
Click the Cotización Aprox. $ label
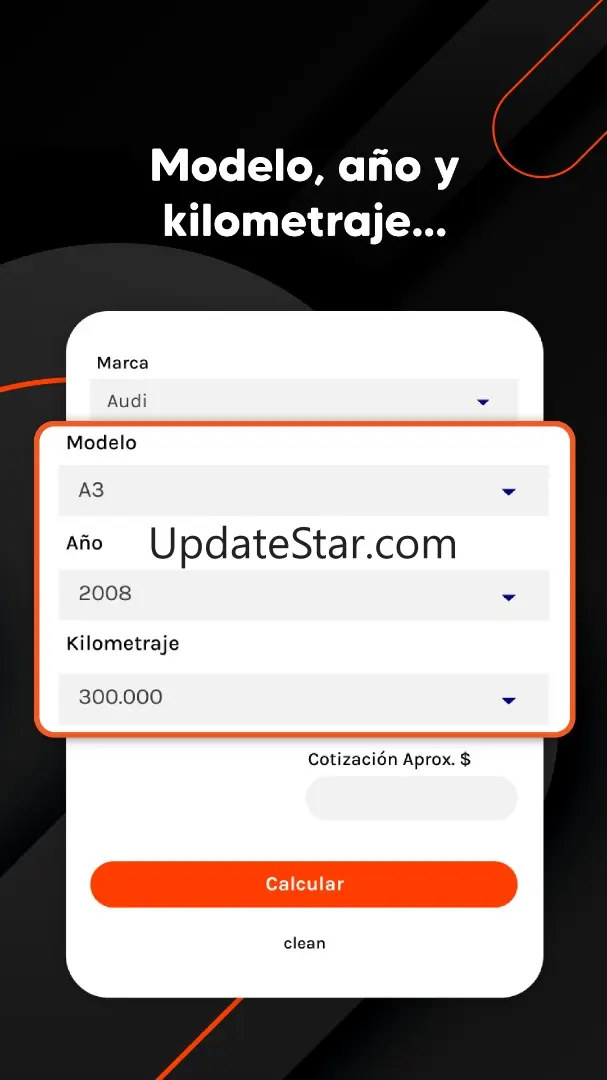389,759
